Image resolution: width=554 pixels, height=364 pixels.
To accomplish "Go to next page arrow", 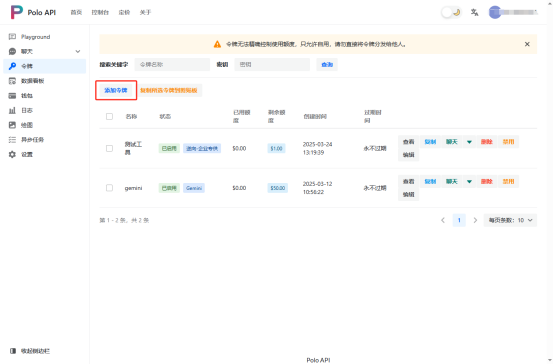I will pos(475,220).
